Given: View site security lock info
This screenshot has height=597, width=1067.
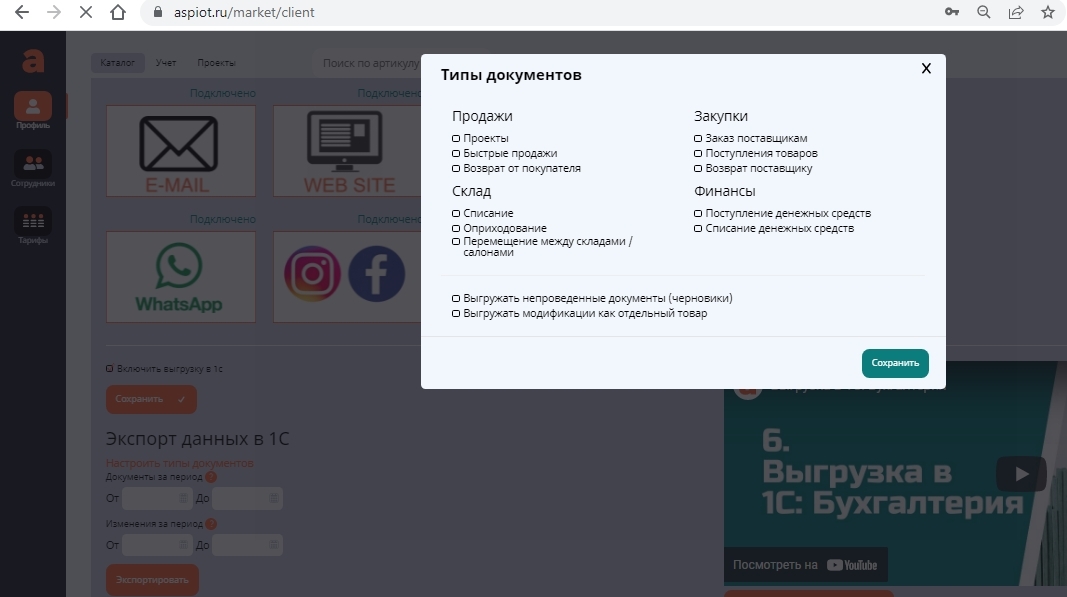Looking at the screenshot, I should 158,12.
